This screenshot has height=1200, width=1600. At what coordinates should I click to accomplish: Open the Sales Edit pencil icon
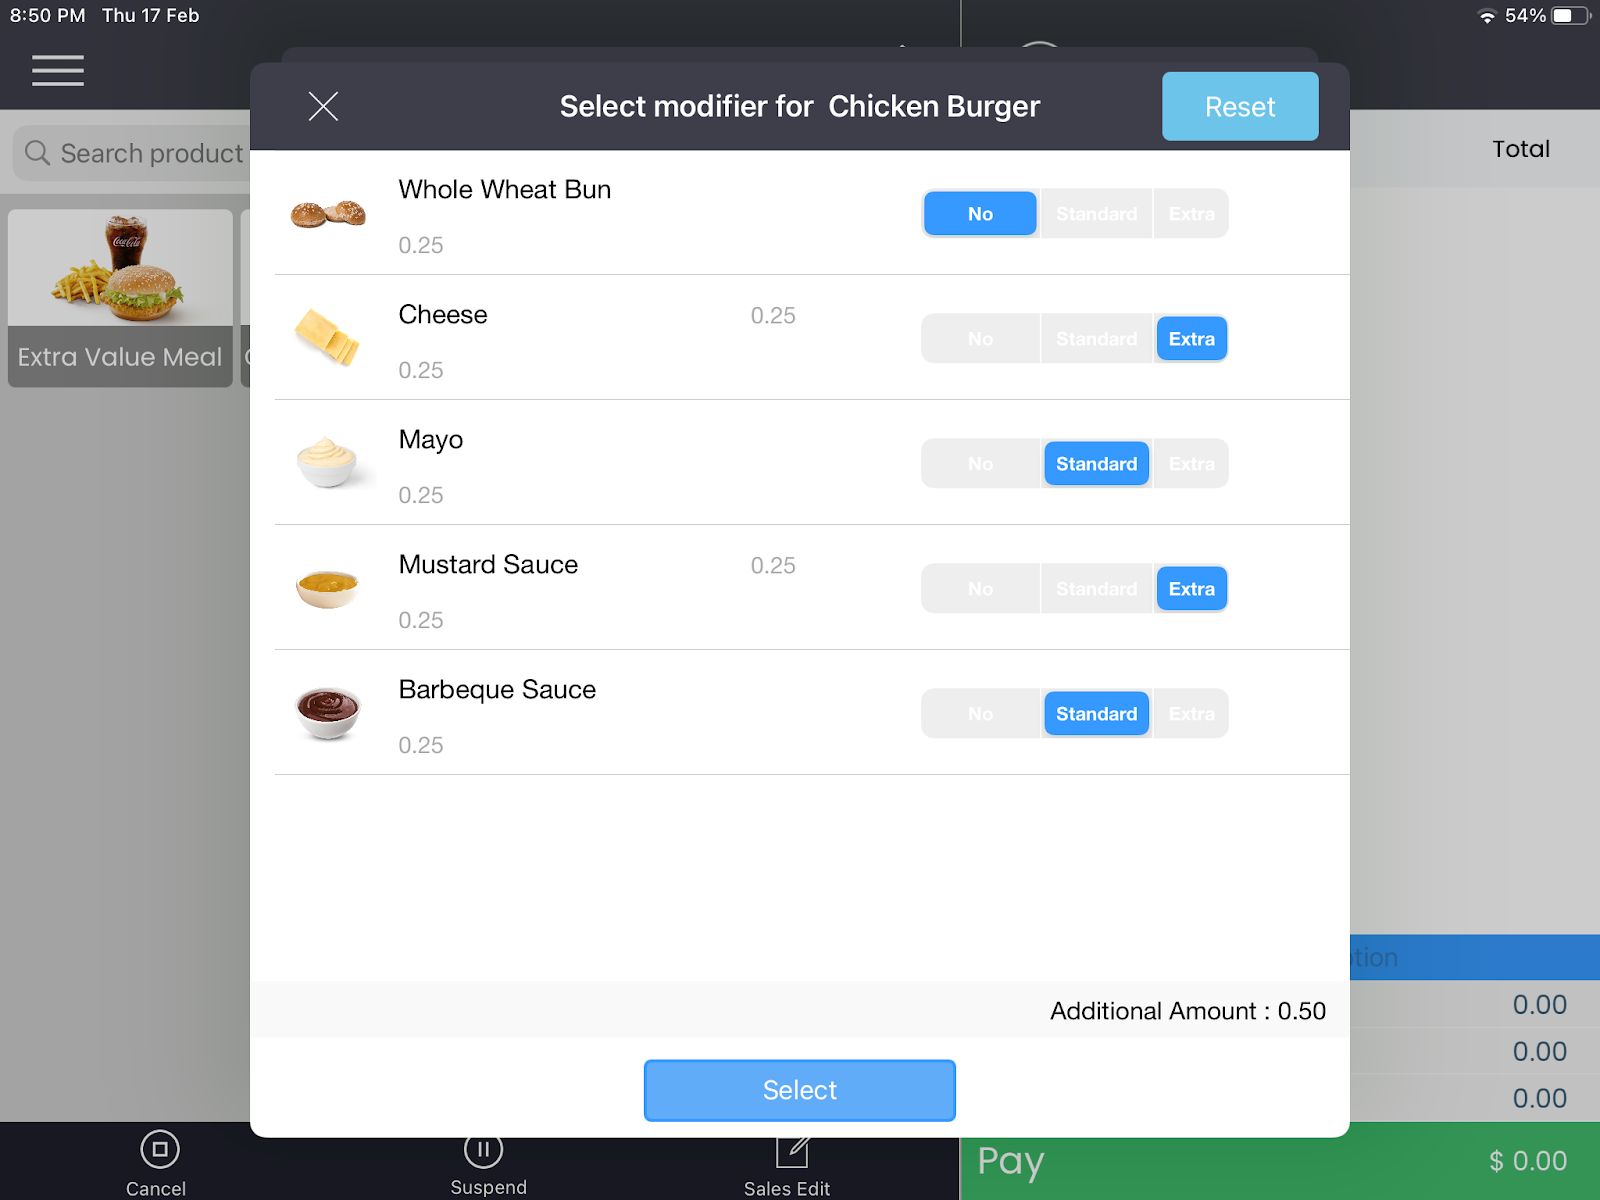tap(791, 1151)
